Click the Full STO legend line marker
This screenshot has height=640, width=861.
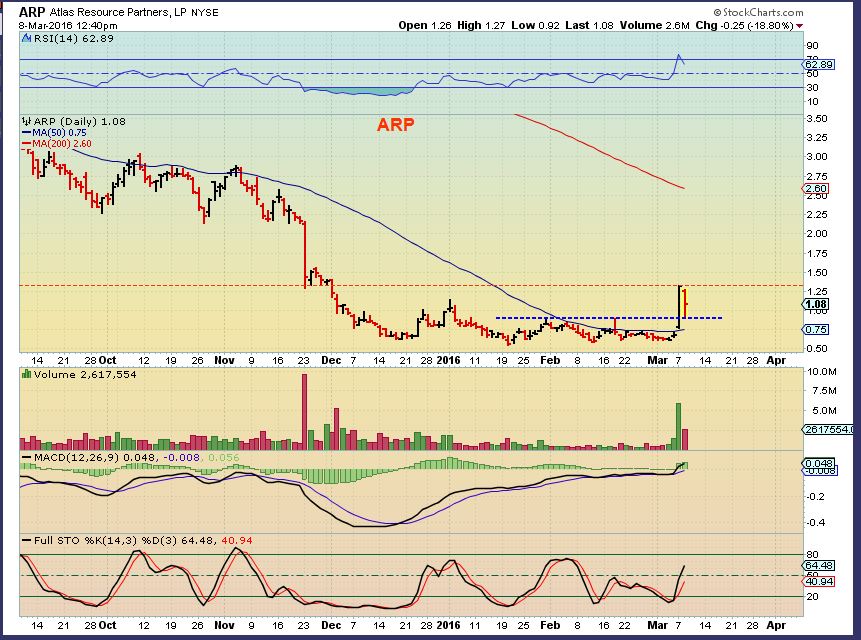[26, 541]
